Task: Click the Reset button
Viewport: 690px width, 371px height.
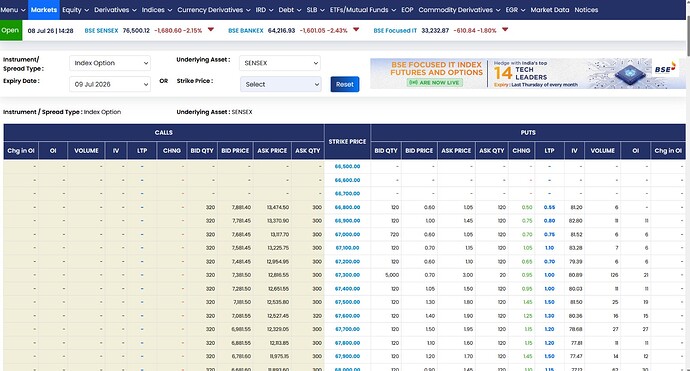Action: click(x=345, y=84)
